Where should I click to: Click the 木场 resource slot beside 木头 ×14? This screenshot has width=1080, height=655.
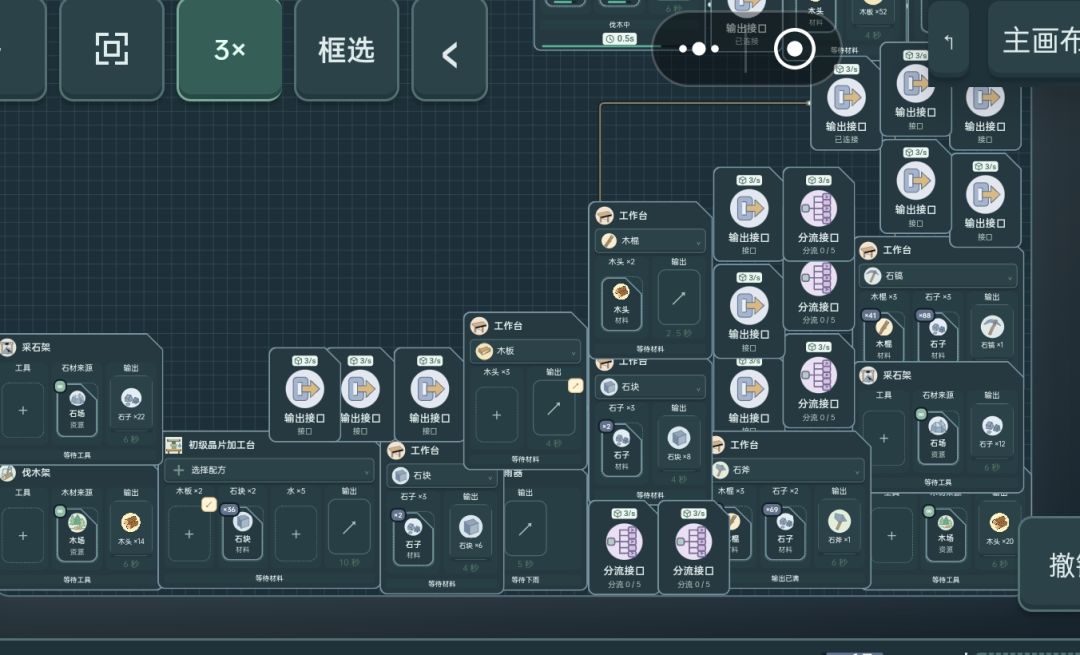pyautogui.click(x=77, y=535)
